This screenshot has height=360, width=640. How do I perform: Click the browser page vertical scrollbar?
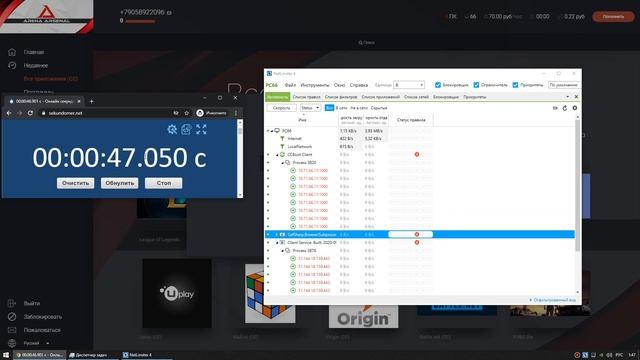pos(240,159)
